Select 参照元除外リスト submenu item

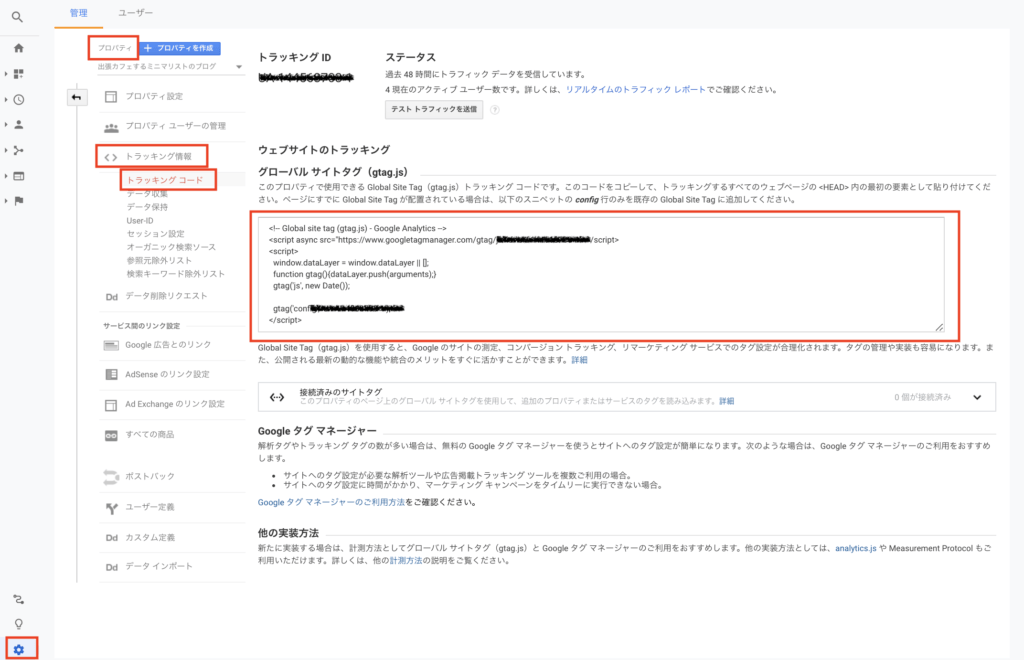(159, 260)
